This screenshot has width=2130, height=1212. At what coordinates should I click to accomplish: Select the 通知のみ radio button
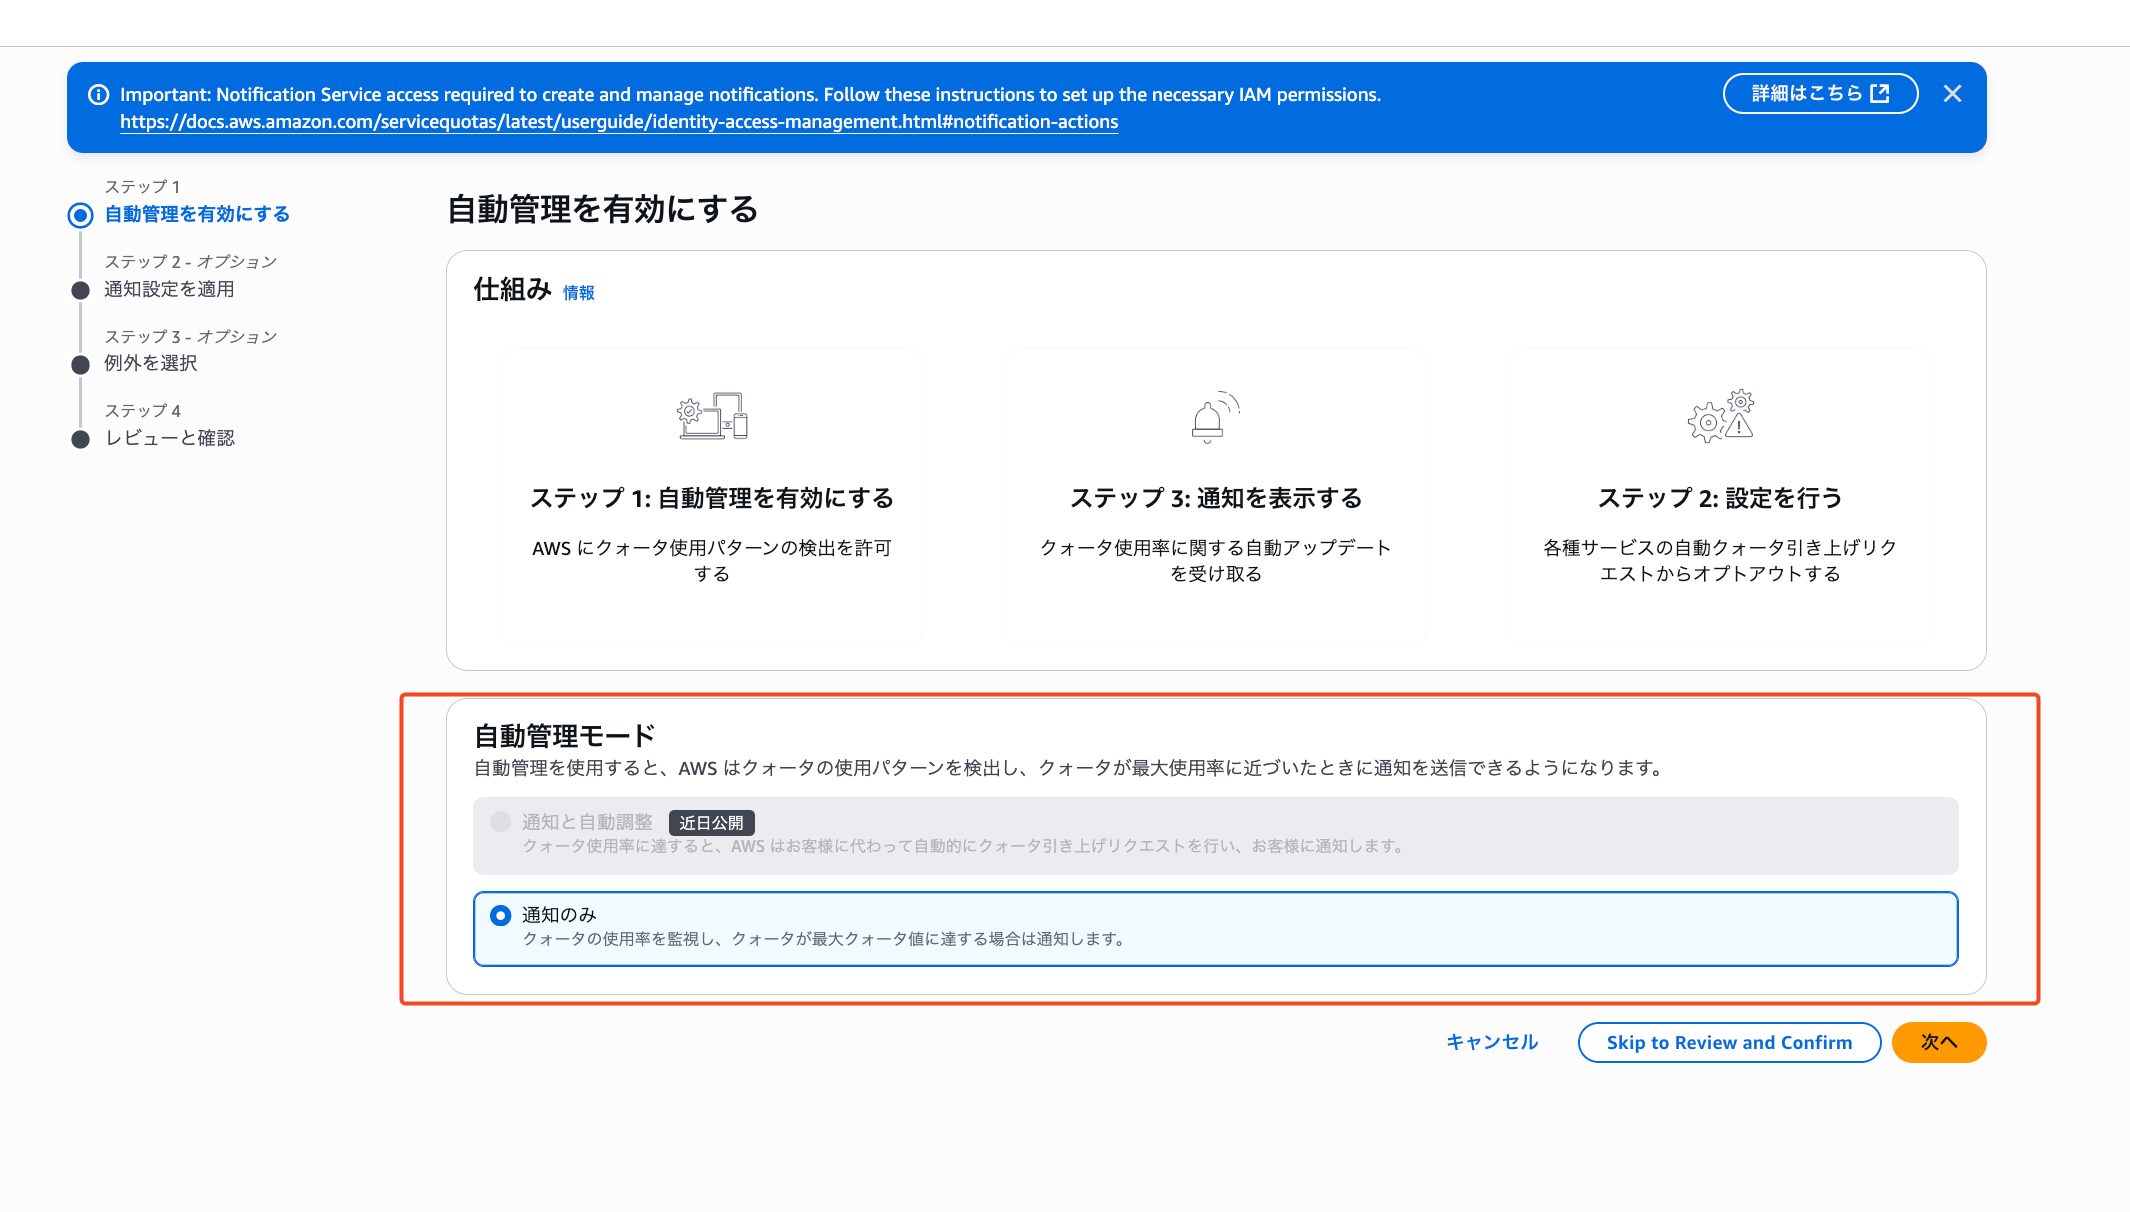point(501,916)
